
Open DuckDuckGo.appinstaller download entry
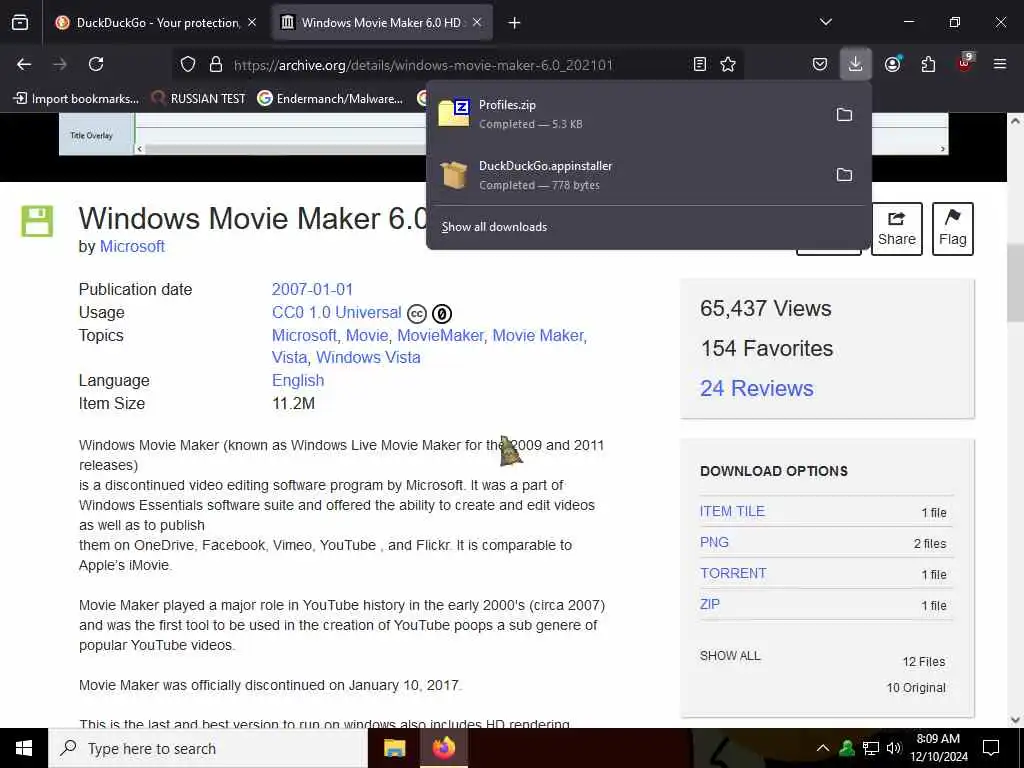[627, 175]
